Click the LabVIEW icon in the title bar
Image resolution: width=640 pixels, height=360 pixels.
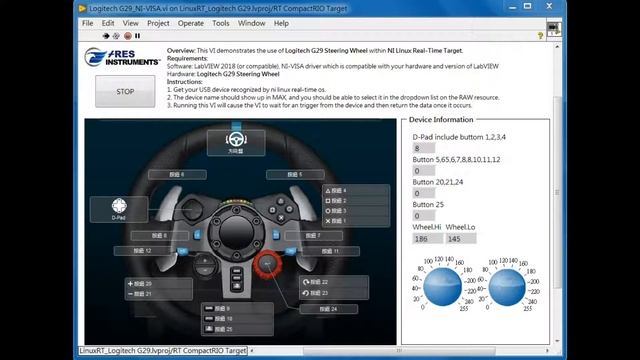click(x=82, y=8)
